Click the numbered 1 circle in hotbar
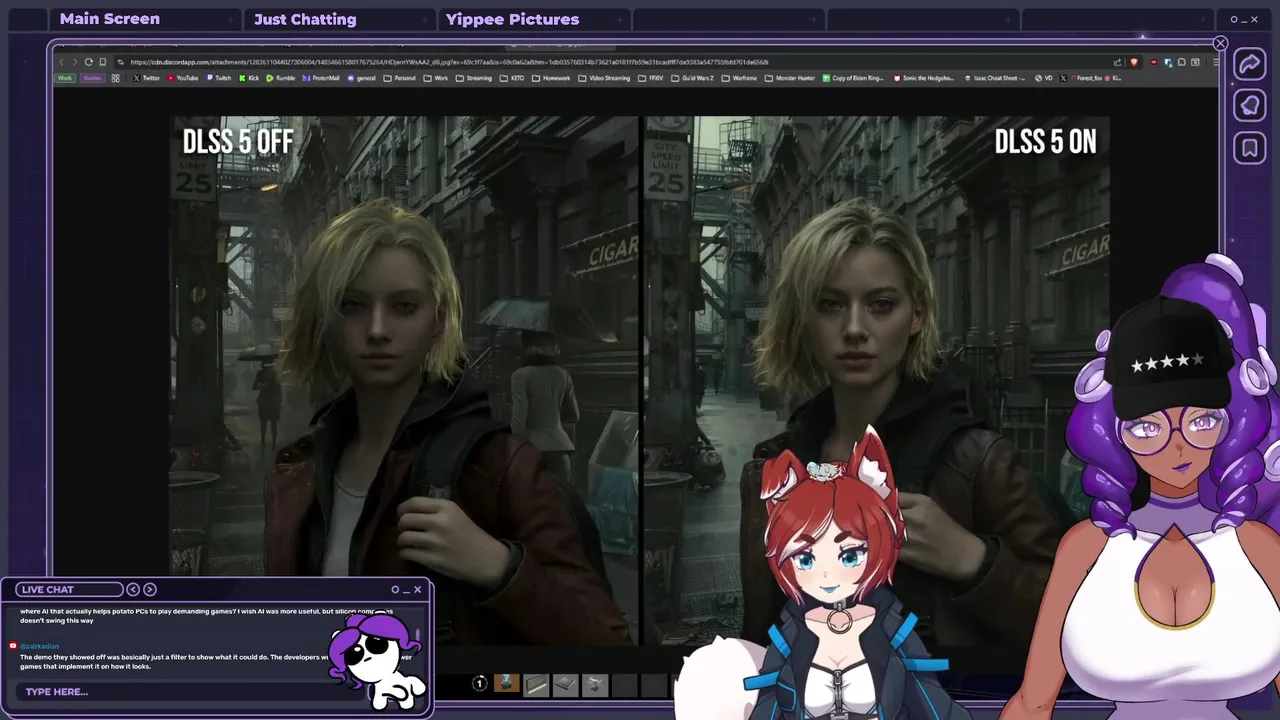The image size is (1280, 720). pos(479,683)
